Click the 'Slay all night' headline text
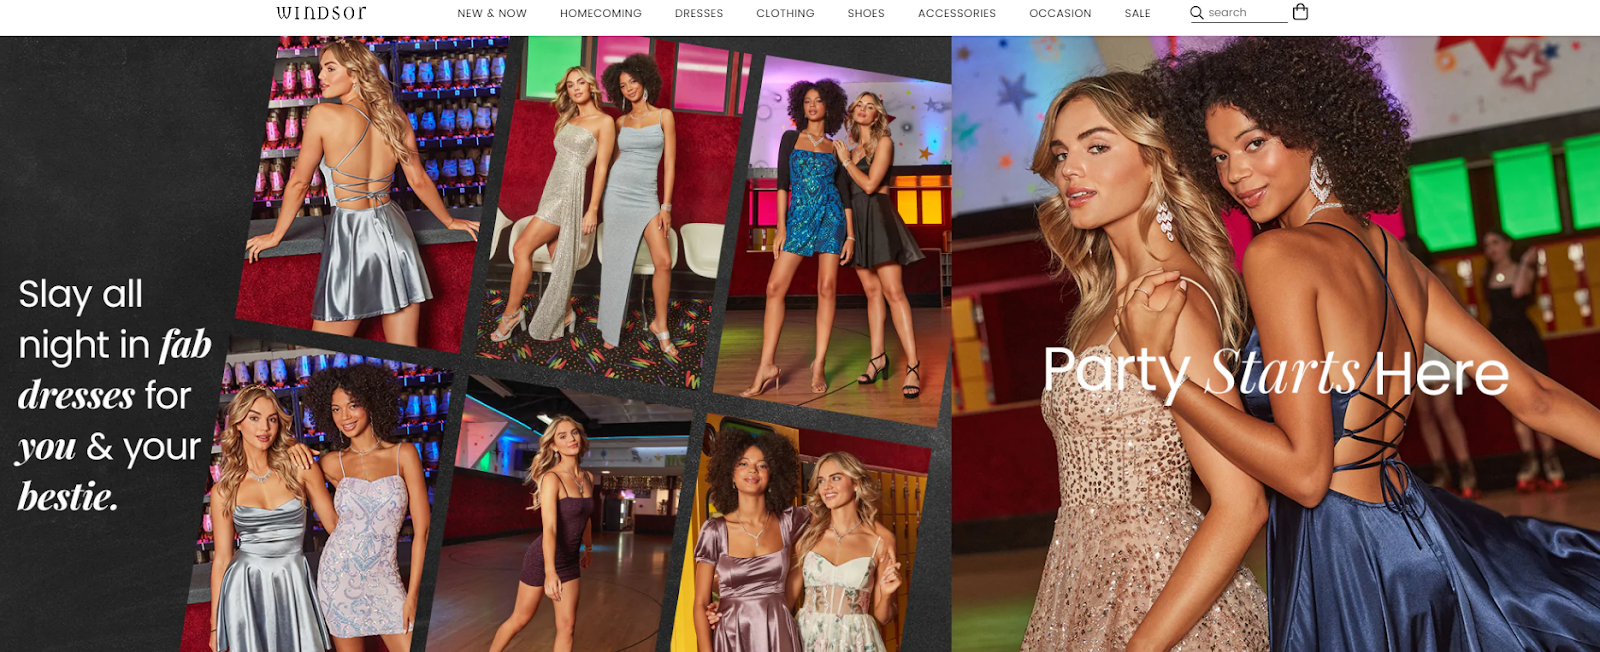Screen dimensions: 1600x652 (x=114, y=395)
